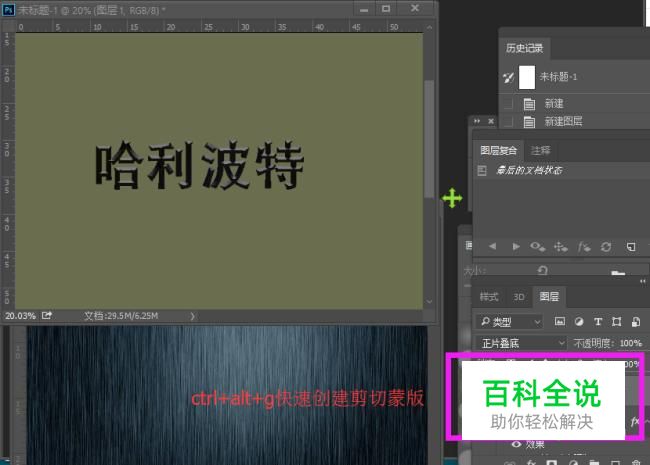The width and height of the screenshot is (650, 465).
Task: Select the 新建 history state
Action: pos(575,104)
